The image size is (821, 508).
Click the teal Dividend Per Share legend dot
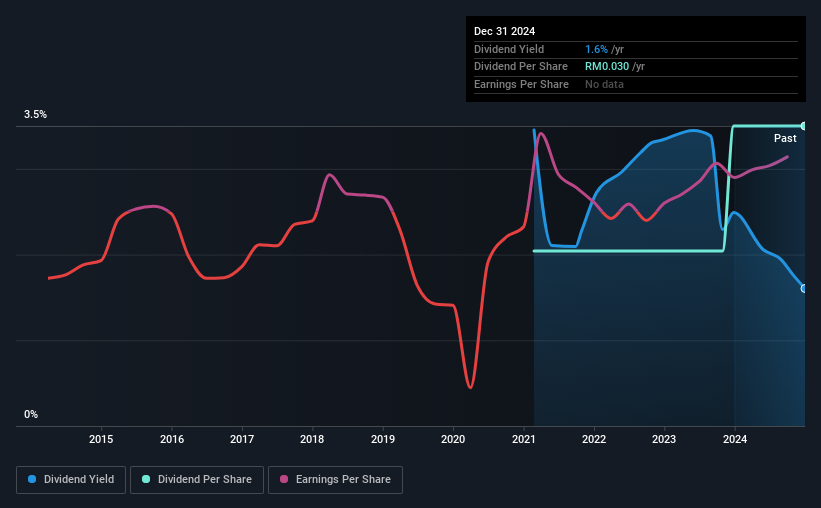tap(146, 479)
